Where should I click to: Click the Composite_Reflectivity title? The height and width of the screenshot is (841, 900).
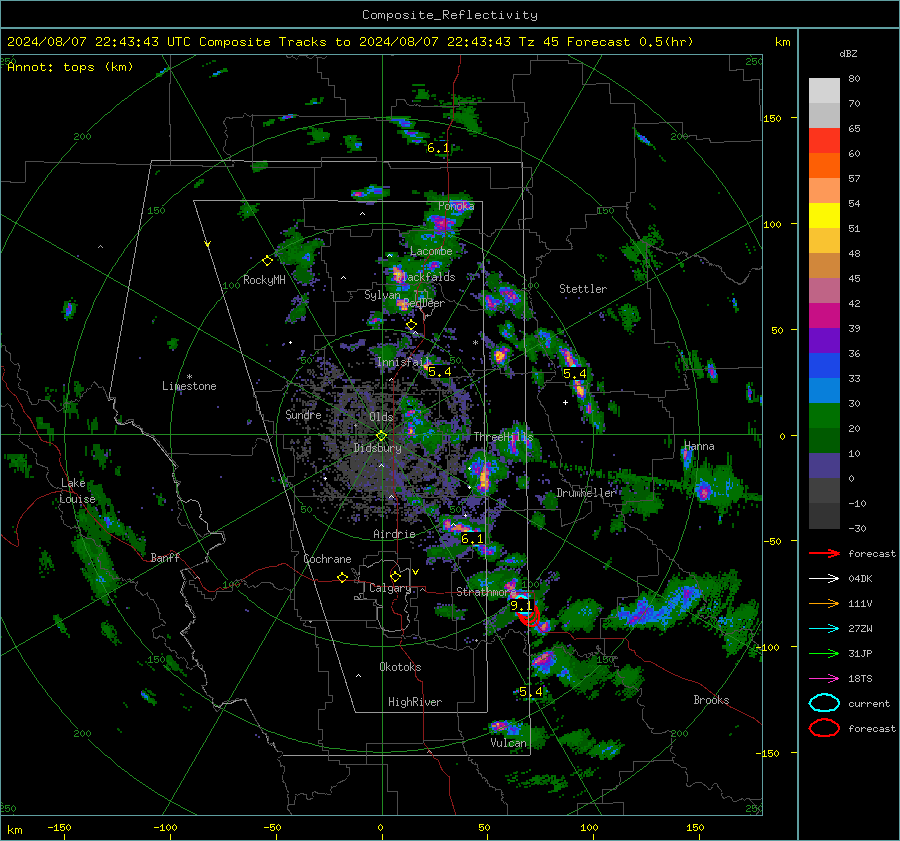(x=450, y=15)
